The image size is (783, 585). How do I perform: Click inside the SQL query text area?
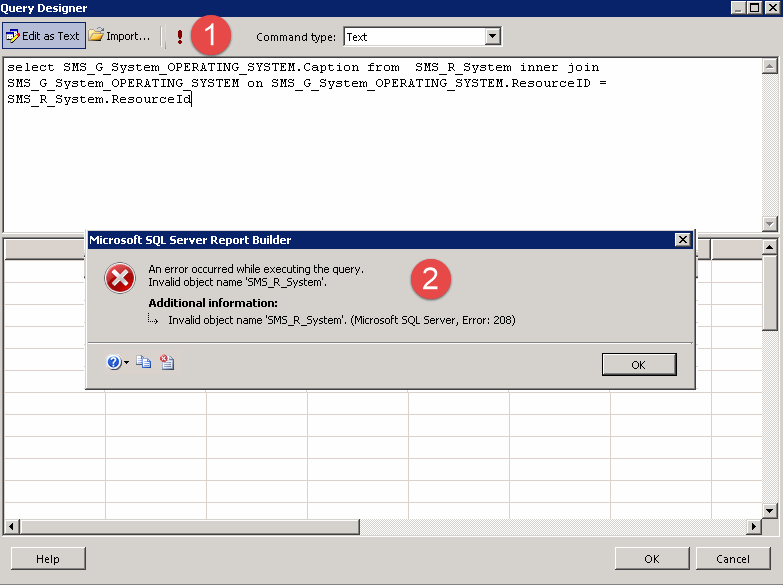[382, 145]
